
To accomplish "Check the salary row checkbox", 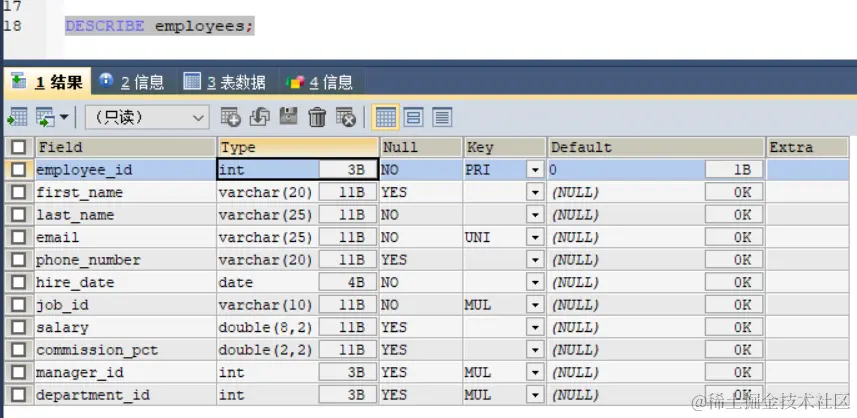I will [x=19, y=327].
